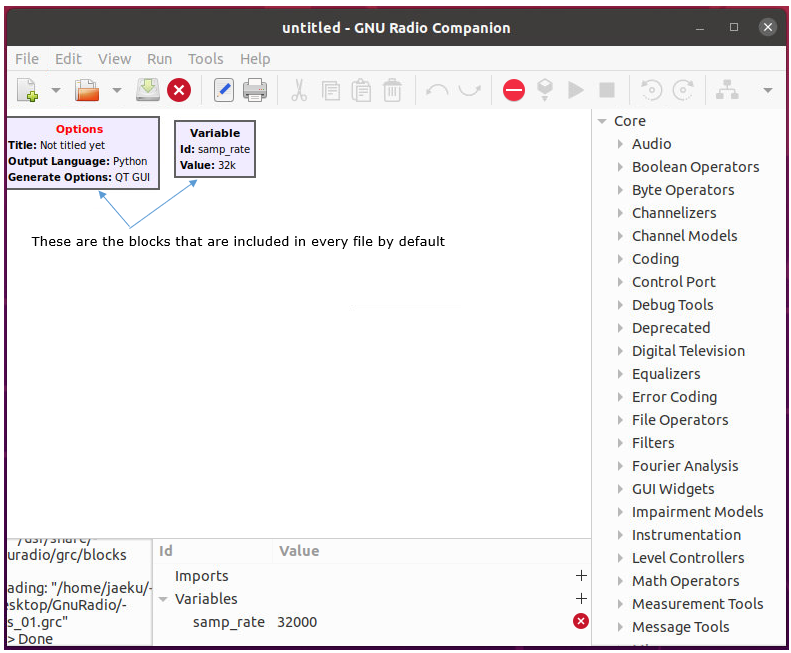Select the Options block on canvas
This screenshot has width=791, height=653.
(82, 153)
